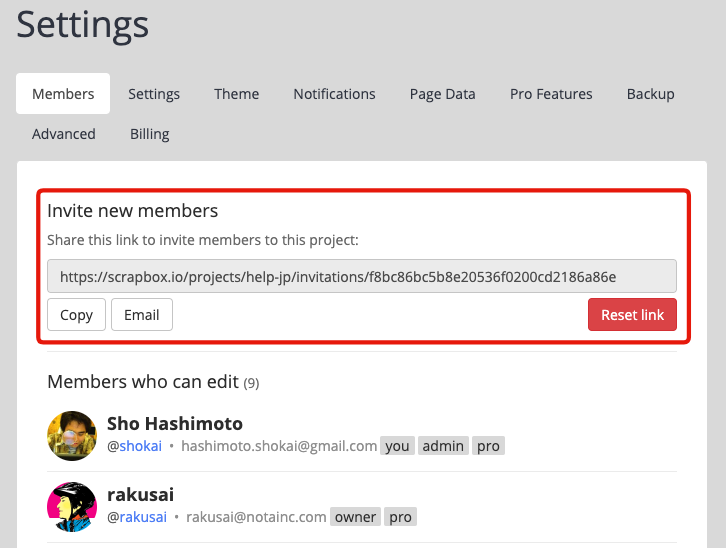Image resolution: width=726 pixels, height=548 pixels.
Task: Click the owner badge next to rakusai
Action: pos(356,517)
